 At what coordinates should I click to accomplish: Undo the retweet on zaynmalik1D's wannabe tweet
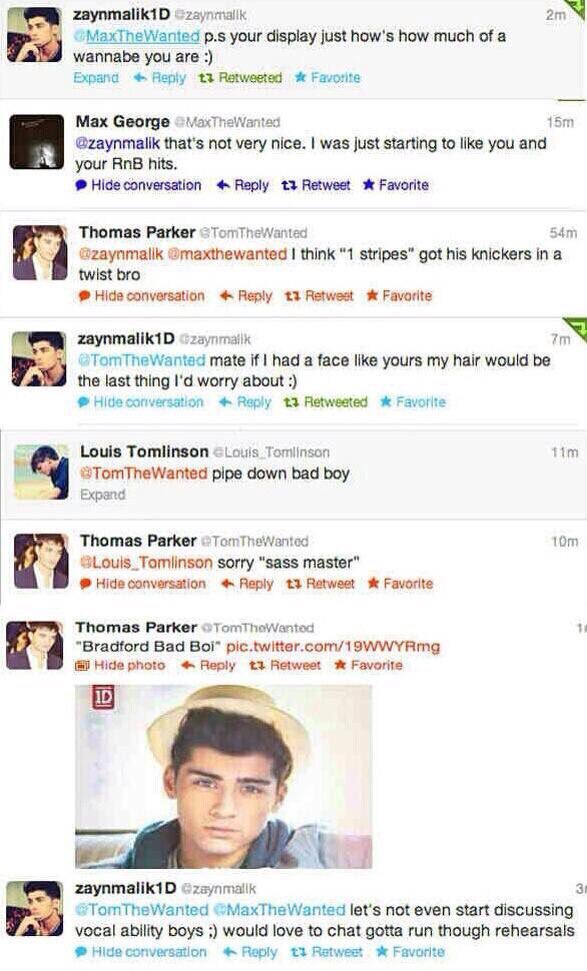240,77
